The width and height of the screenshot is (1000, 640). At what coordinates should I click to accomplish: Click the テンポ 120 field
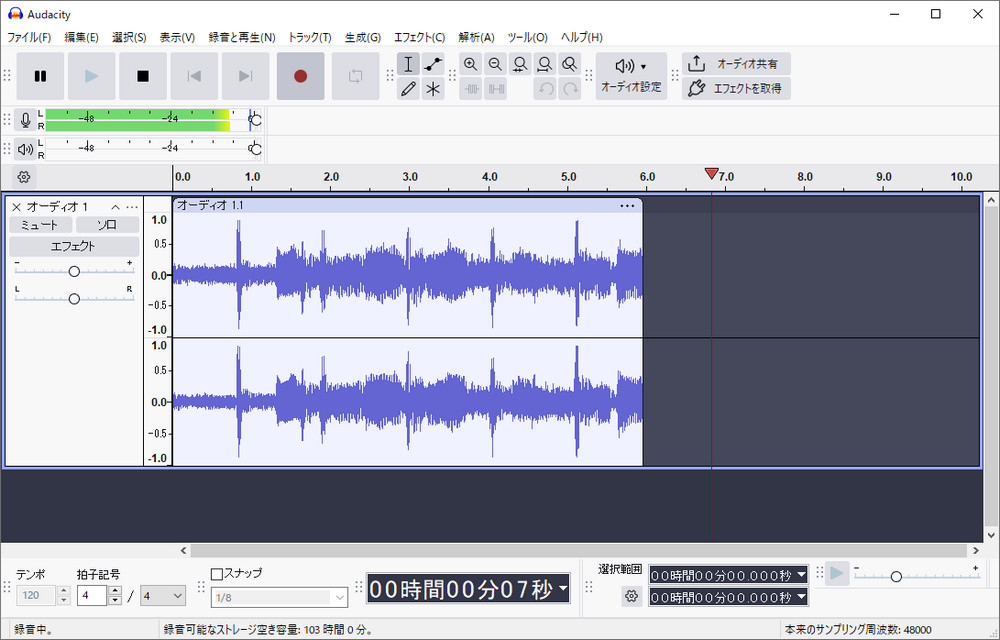pos(36,595)
